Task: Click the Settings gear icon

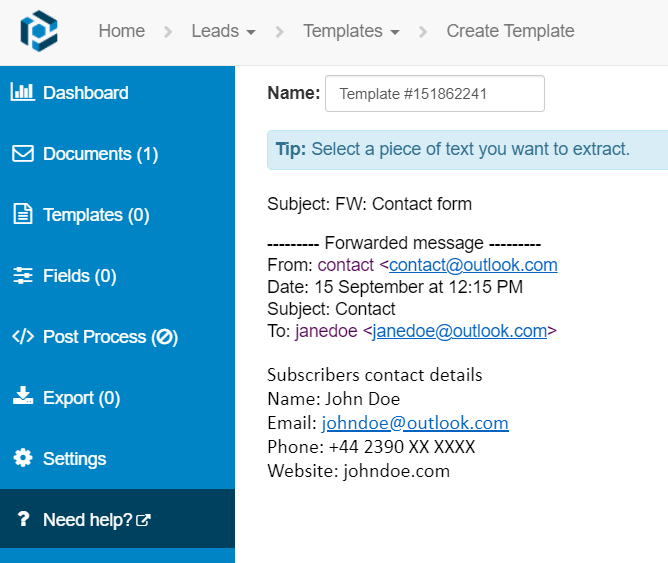Action: [22, 458]
